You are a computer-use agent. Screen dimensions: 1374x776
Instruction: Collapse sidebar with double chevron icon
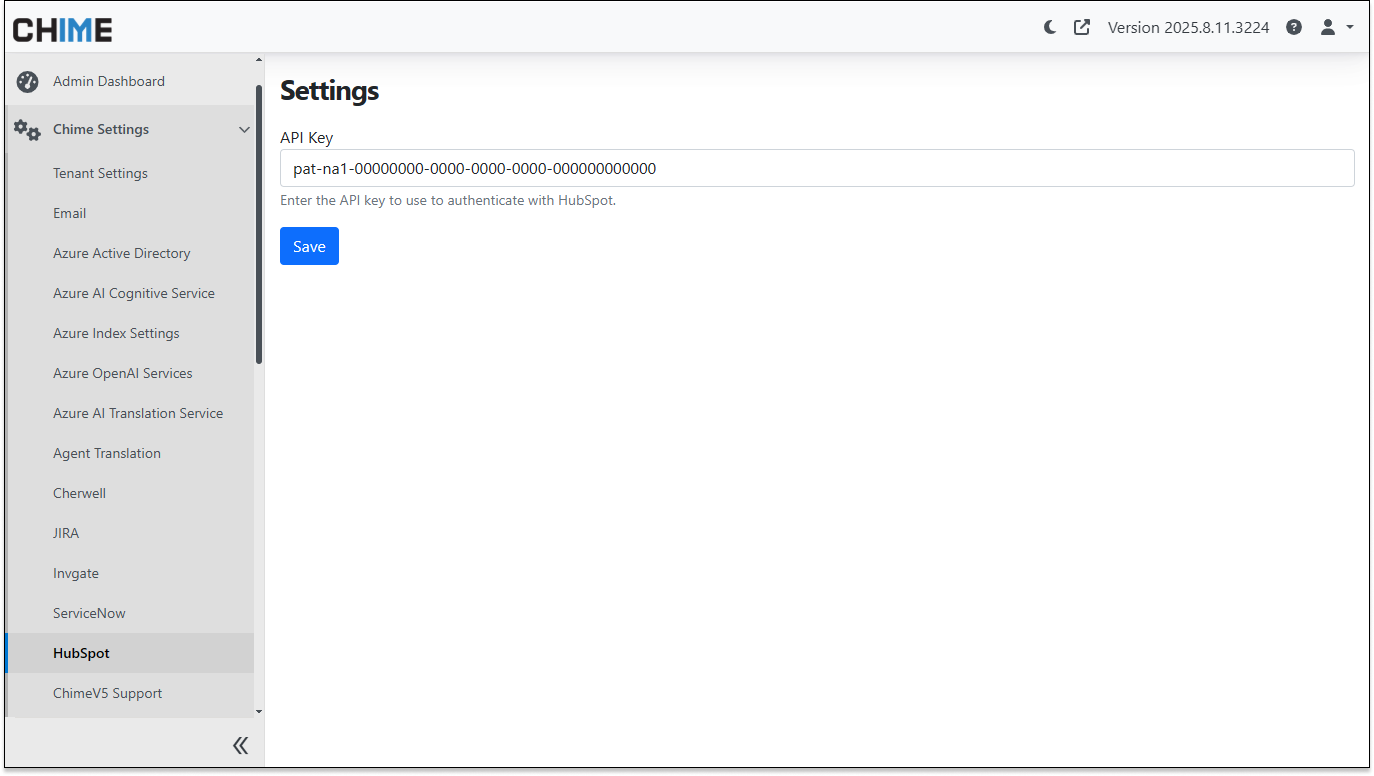tap(240, 745)
